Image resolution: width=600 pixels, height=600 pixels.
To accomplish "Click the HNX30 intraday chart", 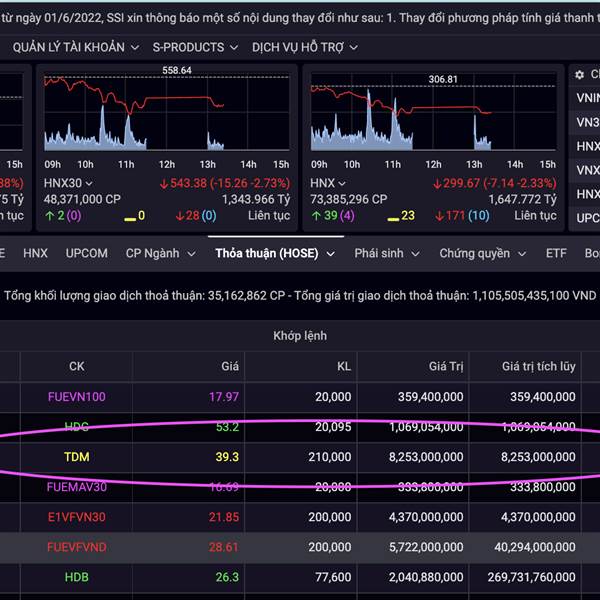I will click(x=167, y=112).
